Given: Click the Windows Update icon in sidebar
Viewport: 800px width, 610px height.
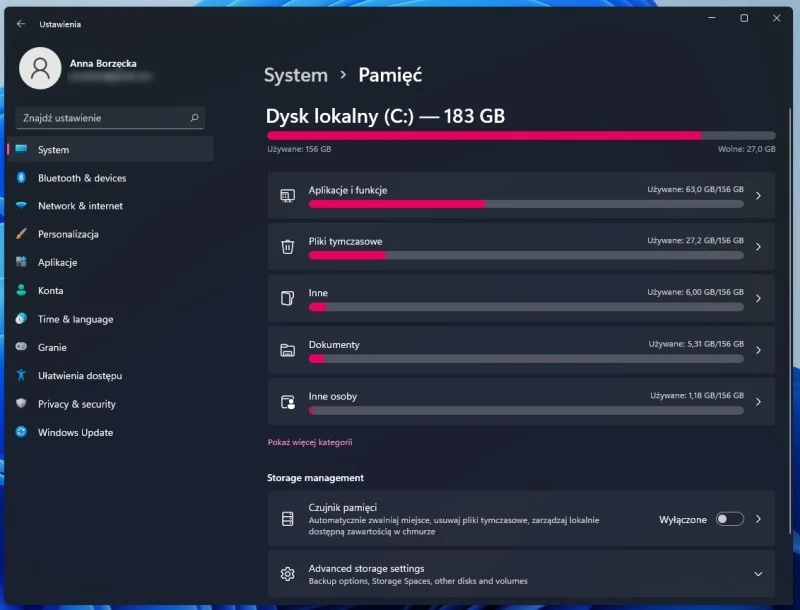Looking at the screenshot, I should (21, 432).
